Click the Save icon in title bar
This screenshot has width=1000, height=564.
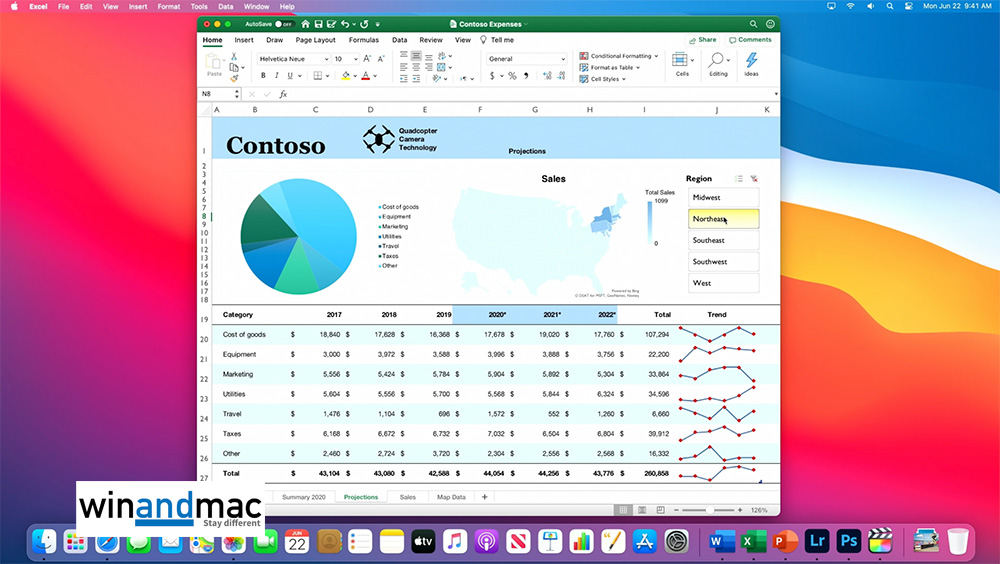pyautogui.click(x=318, y=23)
